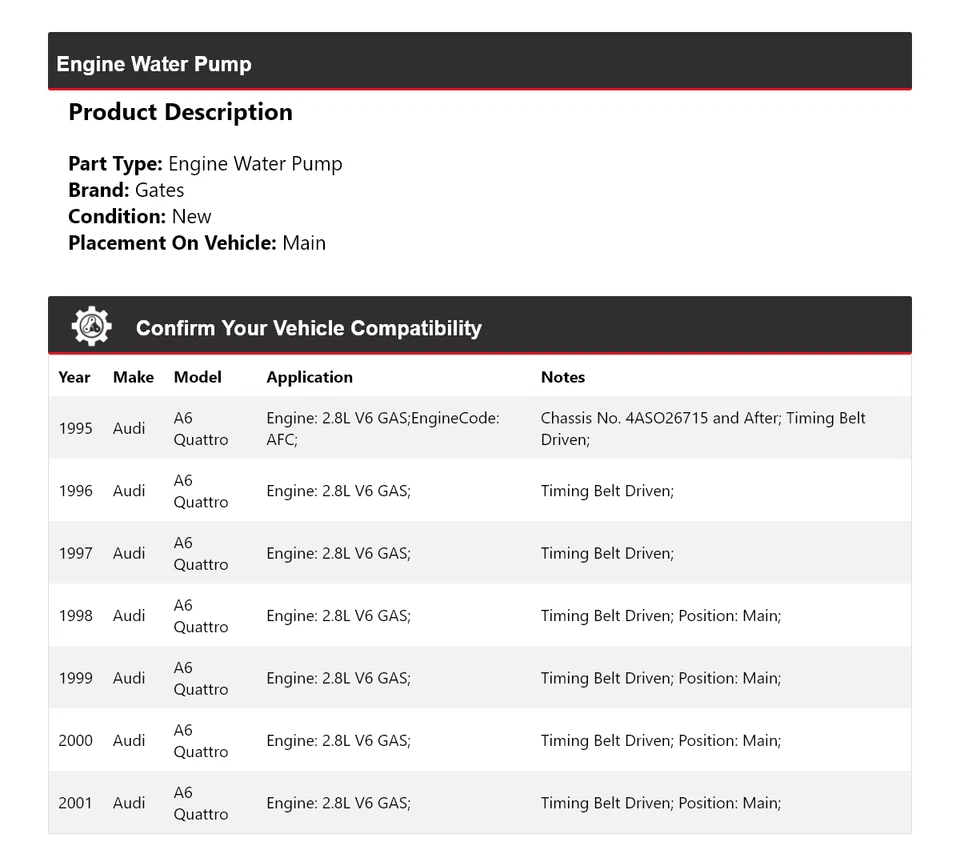Select the 2000 year cell
Screen dimensions: 960x866
[76, 741]
